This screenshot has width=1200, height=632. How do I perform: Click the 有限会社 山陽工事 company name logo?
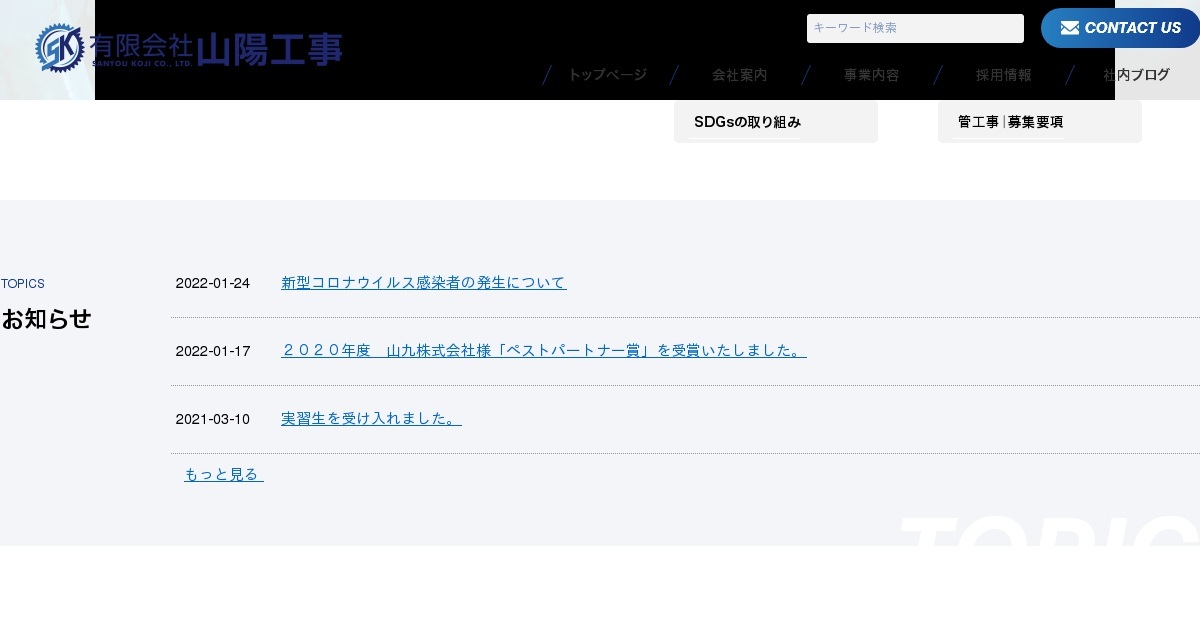tap(215, 48)
